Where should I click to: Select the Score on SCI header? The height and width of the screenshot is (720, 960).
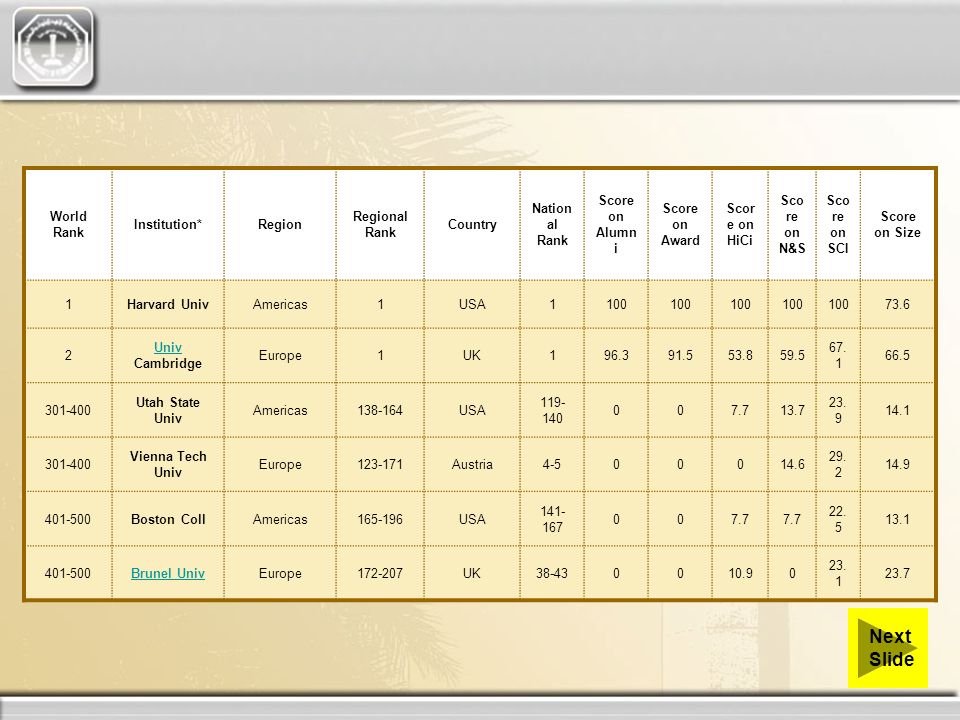coord(838,224)
